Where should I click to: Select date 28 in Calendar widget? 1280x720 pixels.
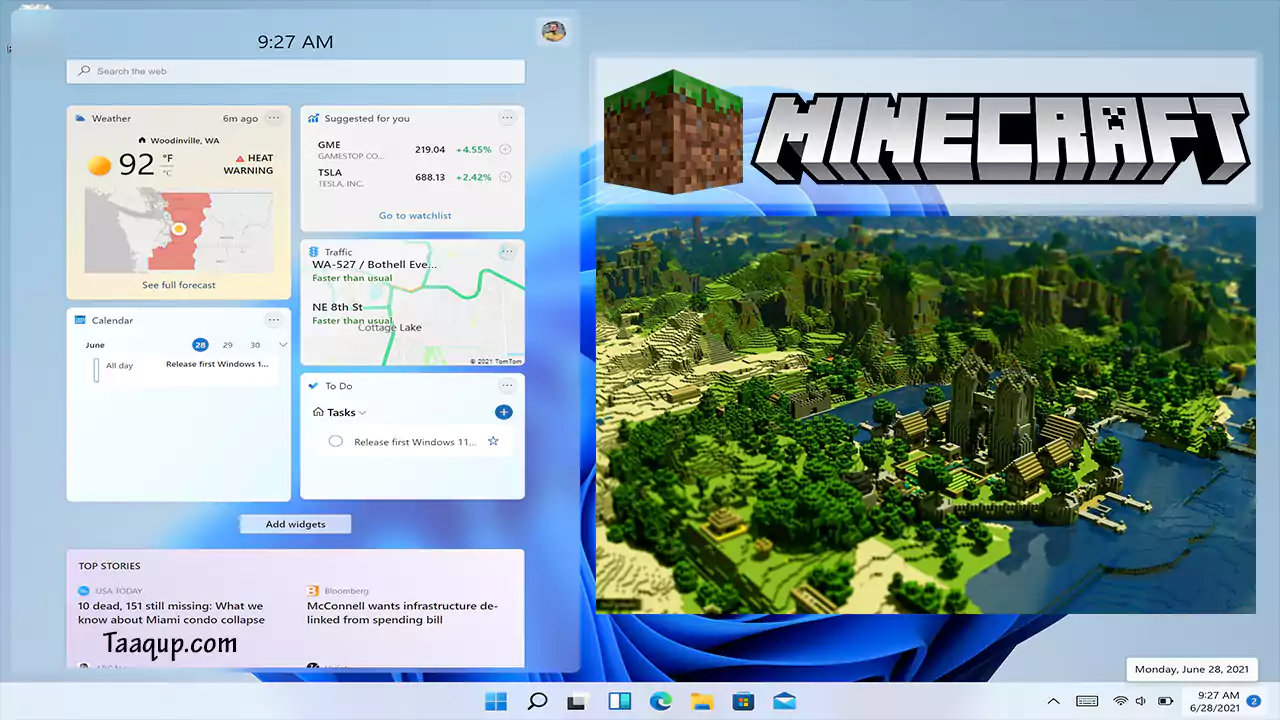pyautogui.click(x=200, y=345)
